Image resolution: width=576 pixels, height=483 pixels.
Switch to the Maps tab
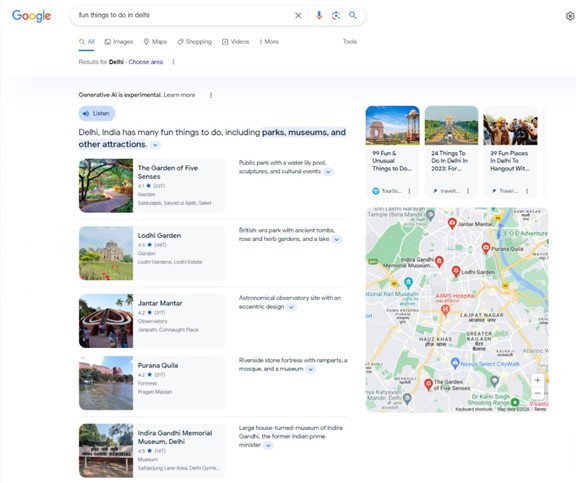[x=155, y=42]
